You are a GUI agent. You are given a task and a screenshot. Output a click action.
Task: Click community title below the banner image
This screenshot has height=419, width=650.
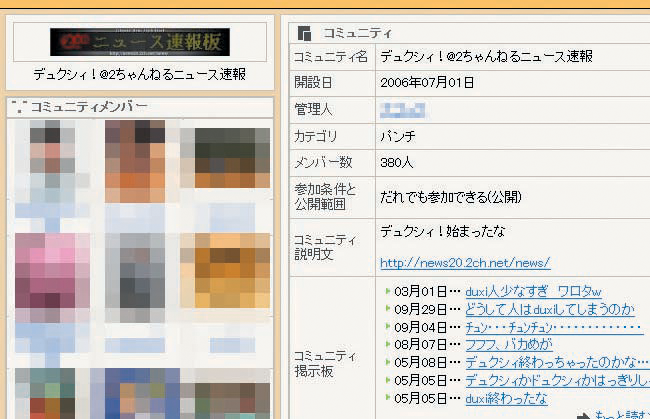tap(140, 75)
